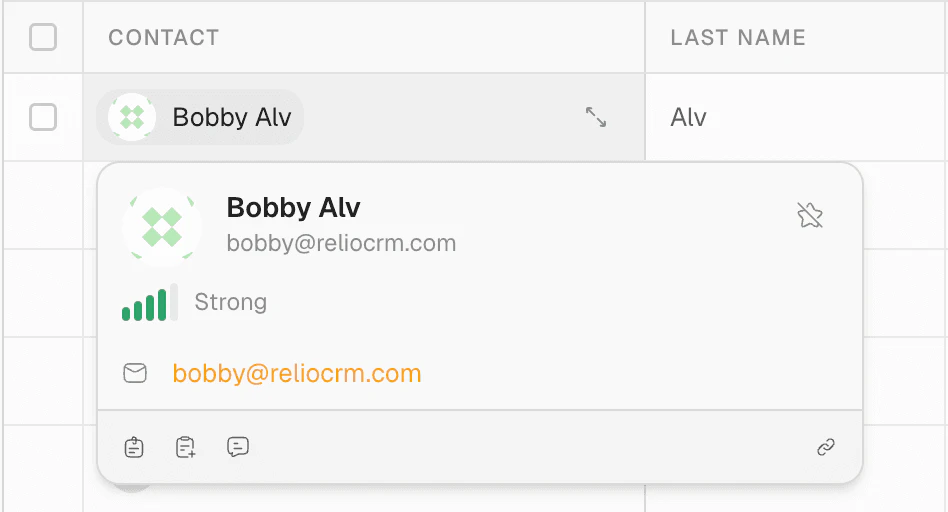The width and height of the screenshot is (948, 512).
Task: Click the 'Strong' connection strength label
Action: [231, 302]
